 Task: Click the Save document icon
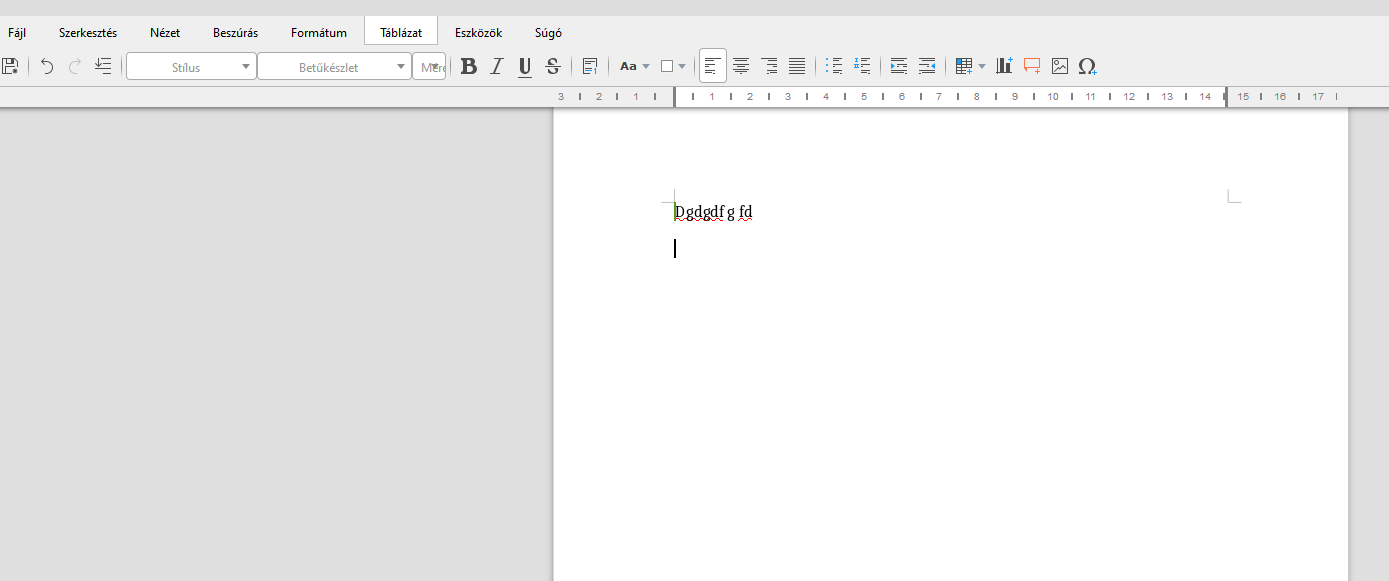pos(10,66)
